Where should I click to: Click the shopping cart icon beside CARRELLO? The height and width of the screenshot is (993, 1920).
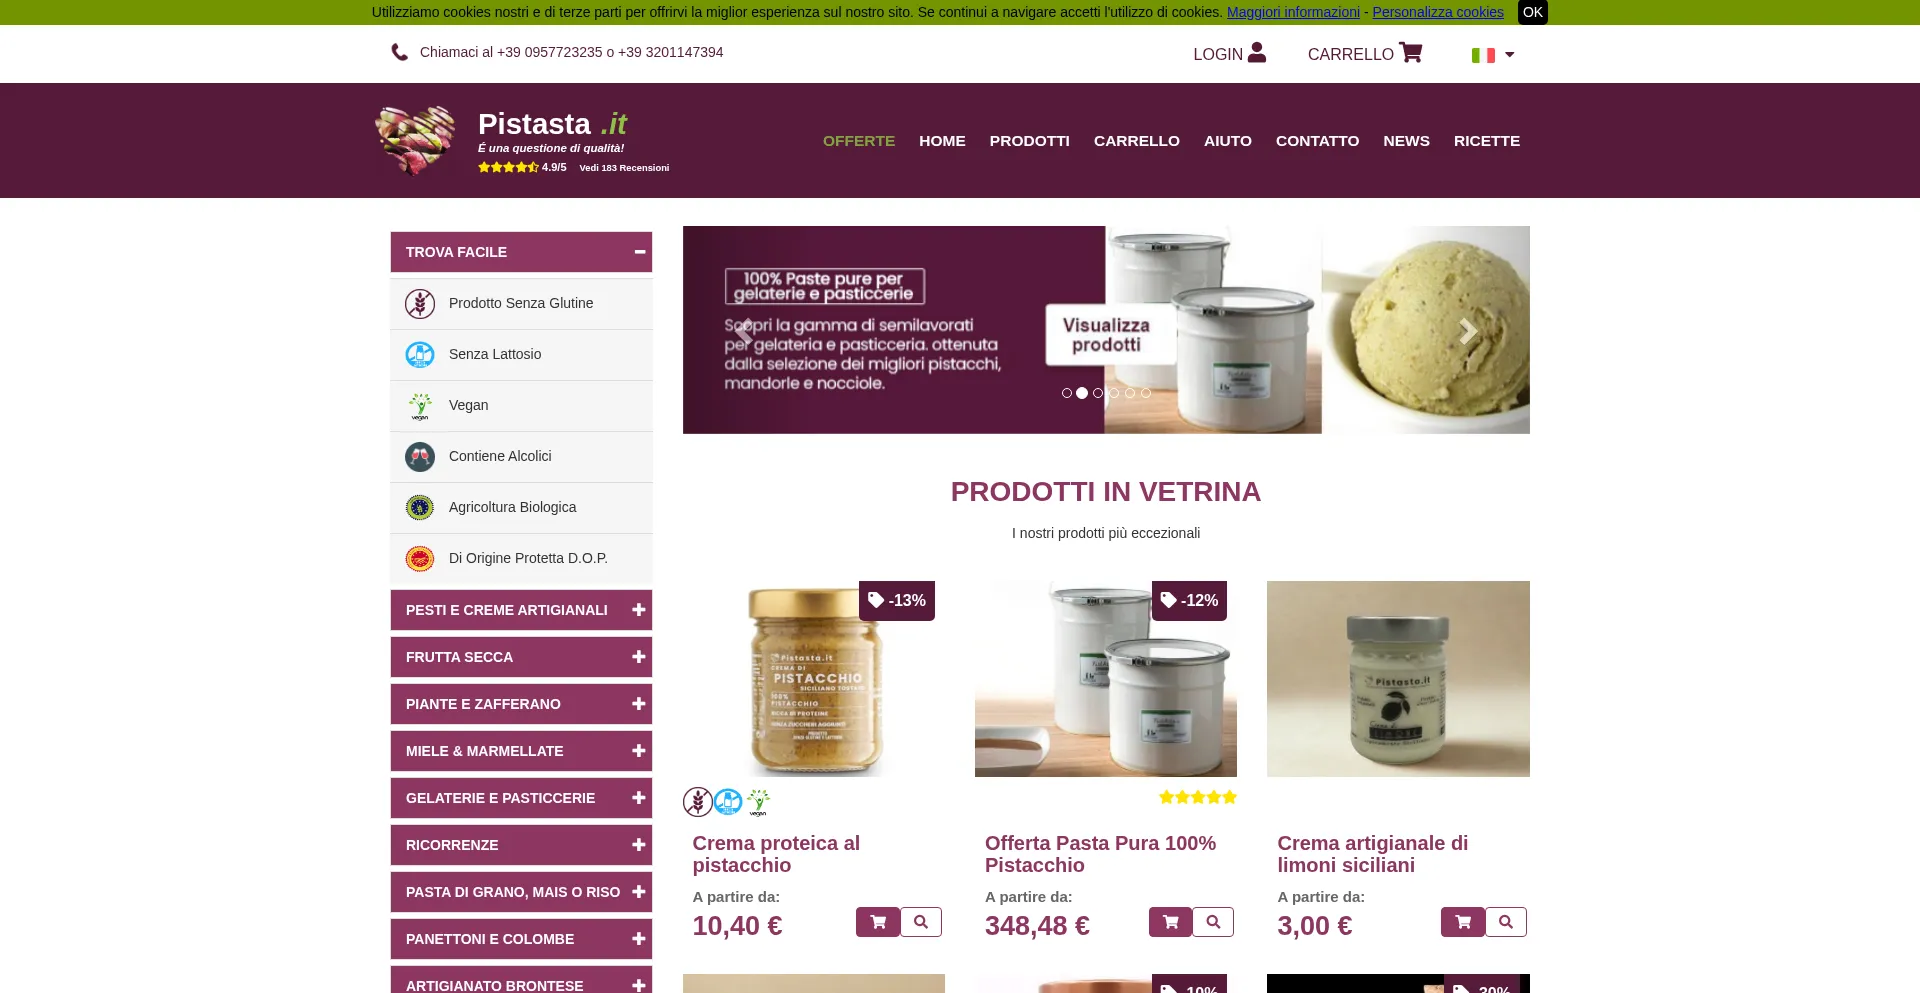pyautogui.click(x=1410, y=52)
